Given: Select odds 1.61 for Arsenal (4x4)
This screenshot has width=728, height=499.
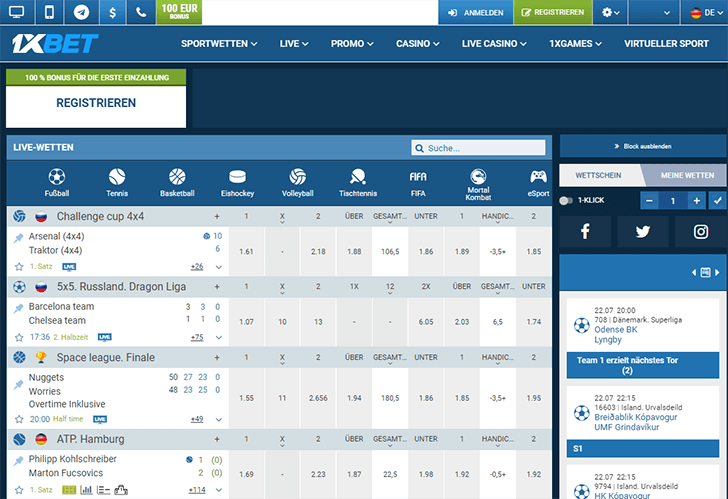Looking at the screenshot, I should pos(247,252).
